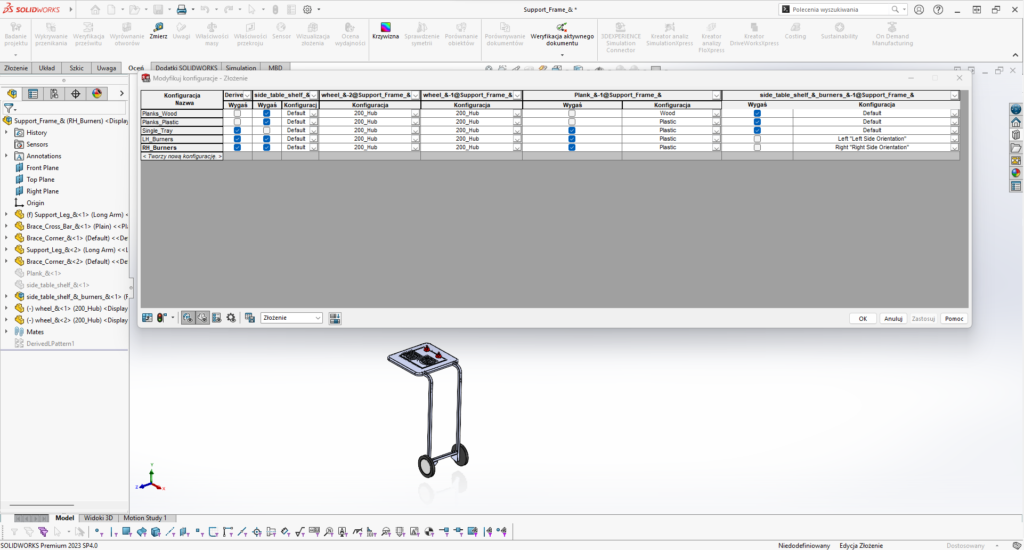Open the Złożenie dropdown in dialog toolbar
This screenshot has height=550, width=1024.
click(291, 318)
